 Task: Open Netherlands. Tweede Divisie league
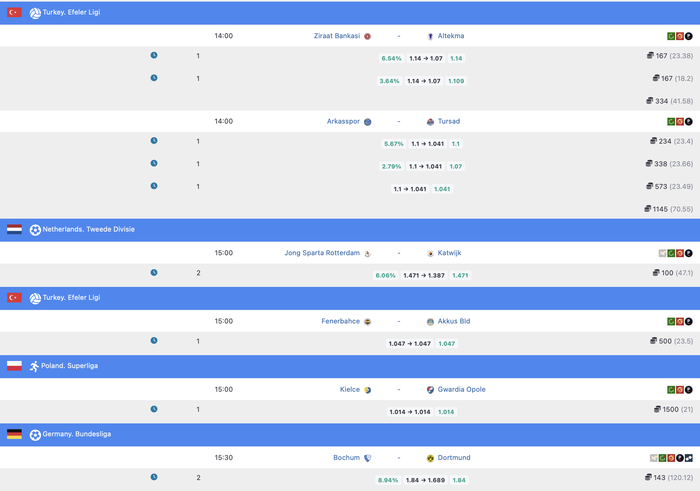(88, 229)
